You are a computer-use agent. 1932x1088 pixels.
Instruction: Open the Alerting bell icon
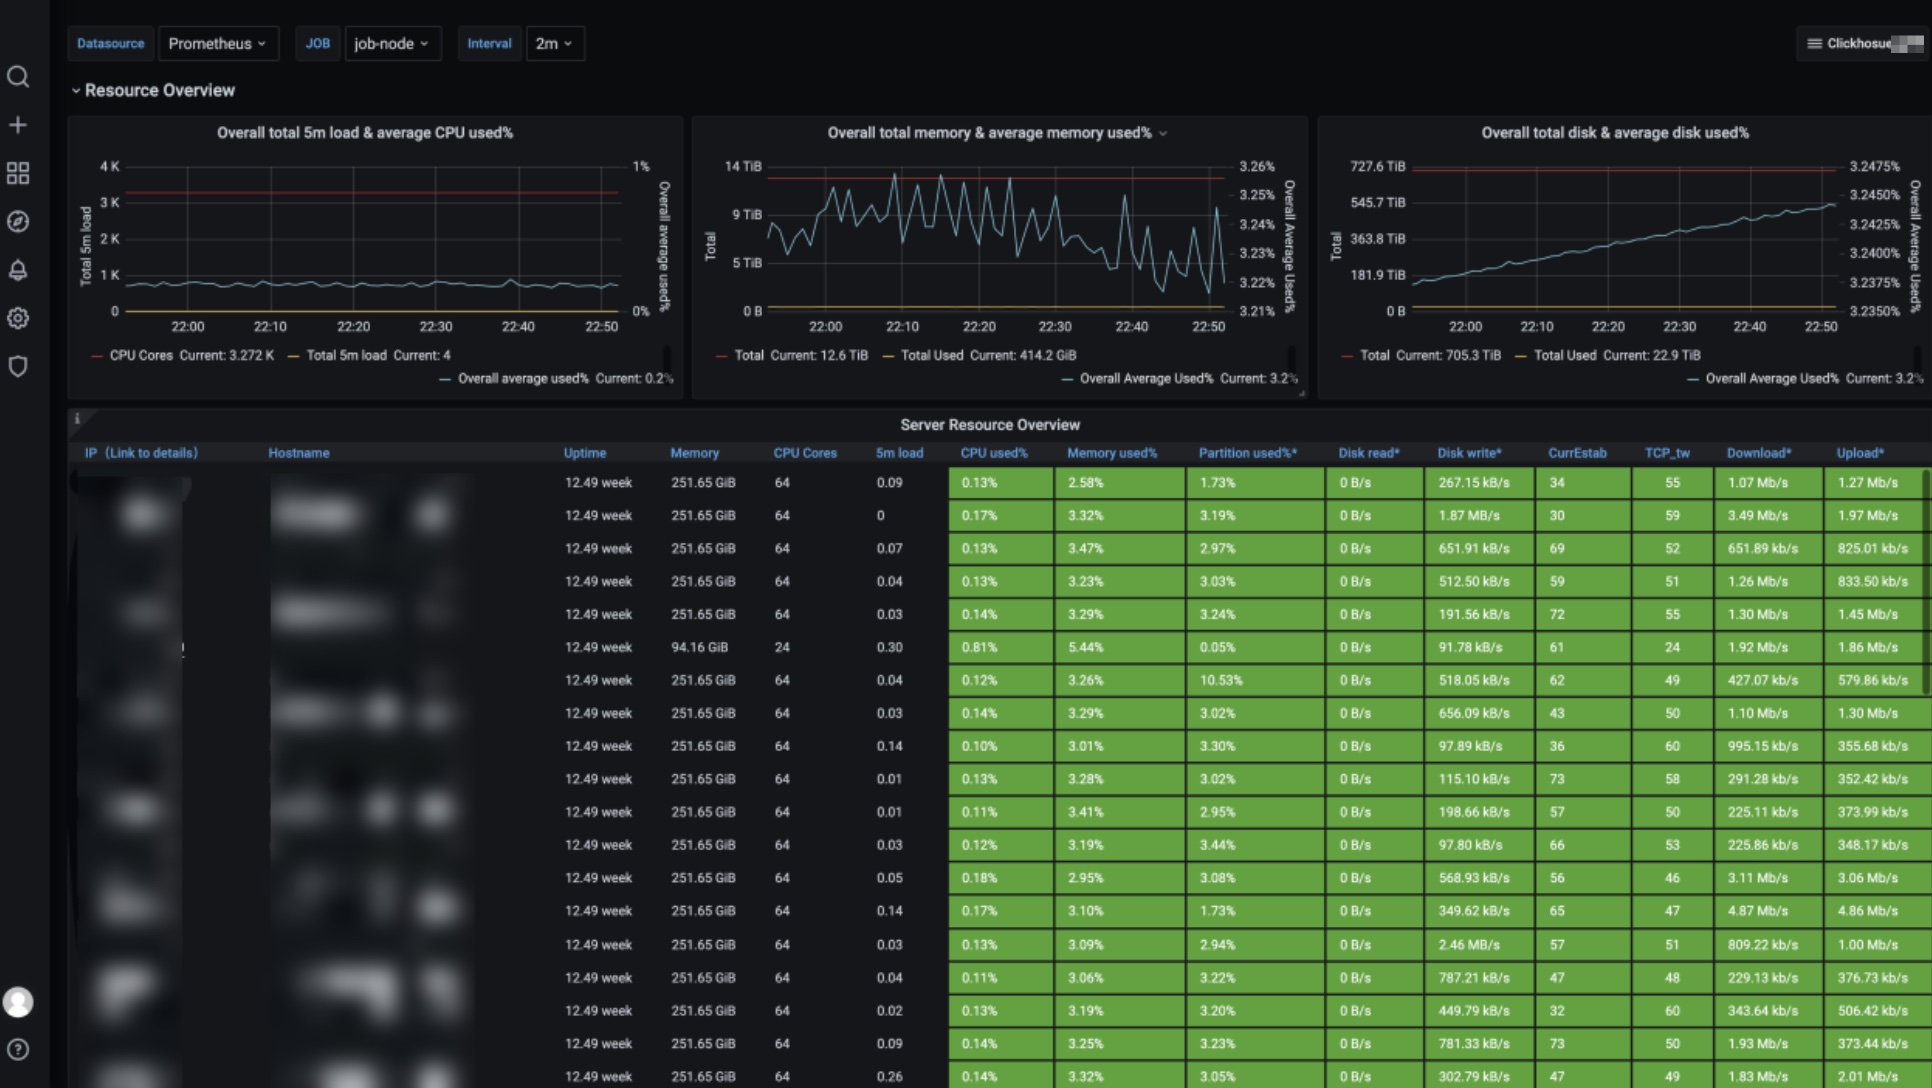pos(18,270)
